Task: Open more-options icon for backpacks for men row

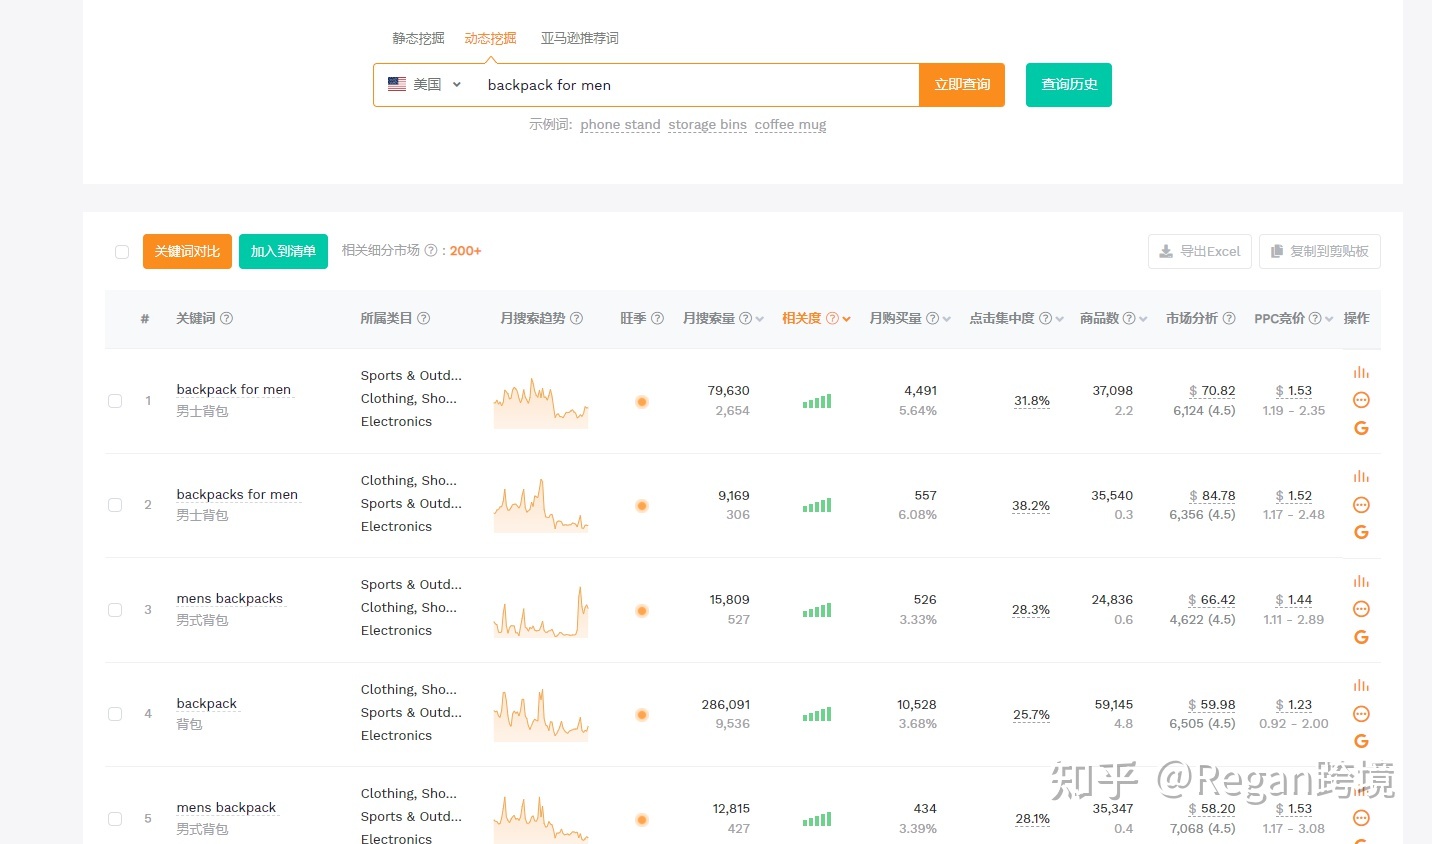Action: (x=1361, y=505)
